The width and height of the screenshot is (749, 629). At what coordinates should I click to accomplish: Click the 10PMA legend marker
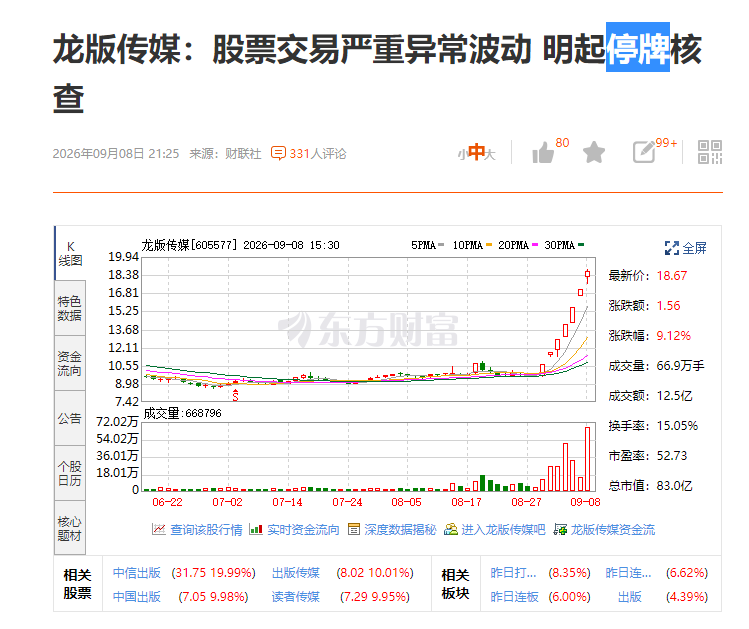pyautogui.click(x=489, y=245)
